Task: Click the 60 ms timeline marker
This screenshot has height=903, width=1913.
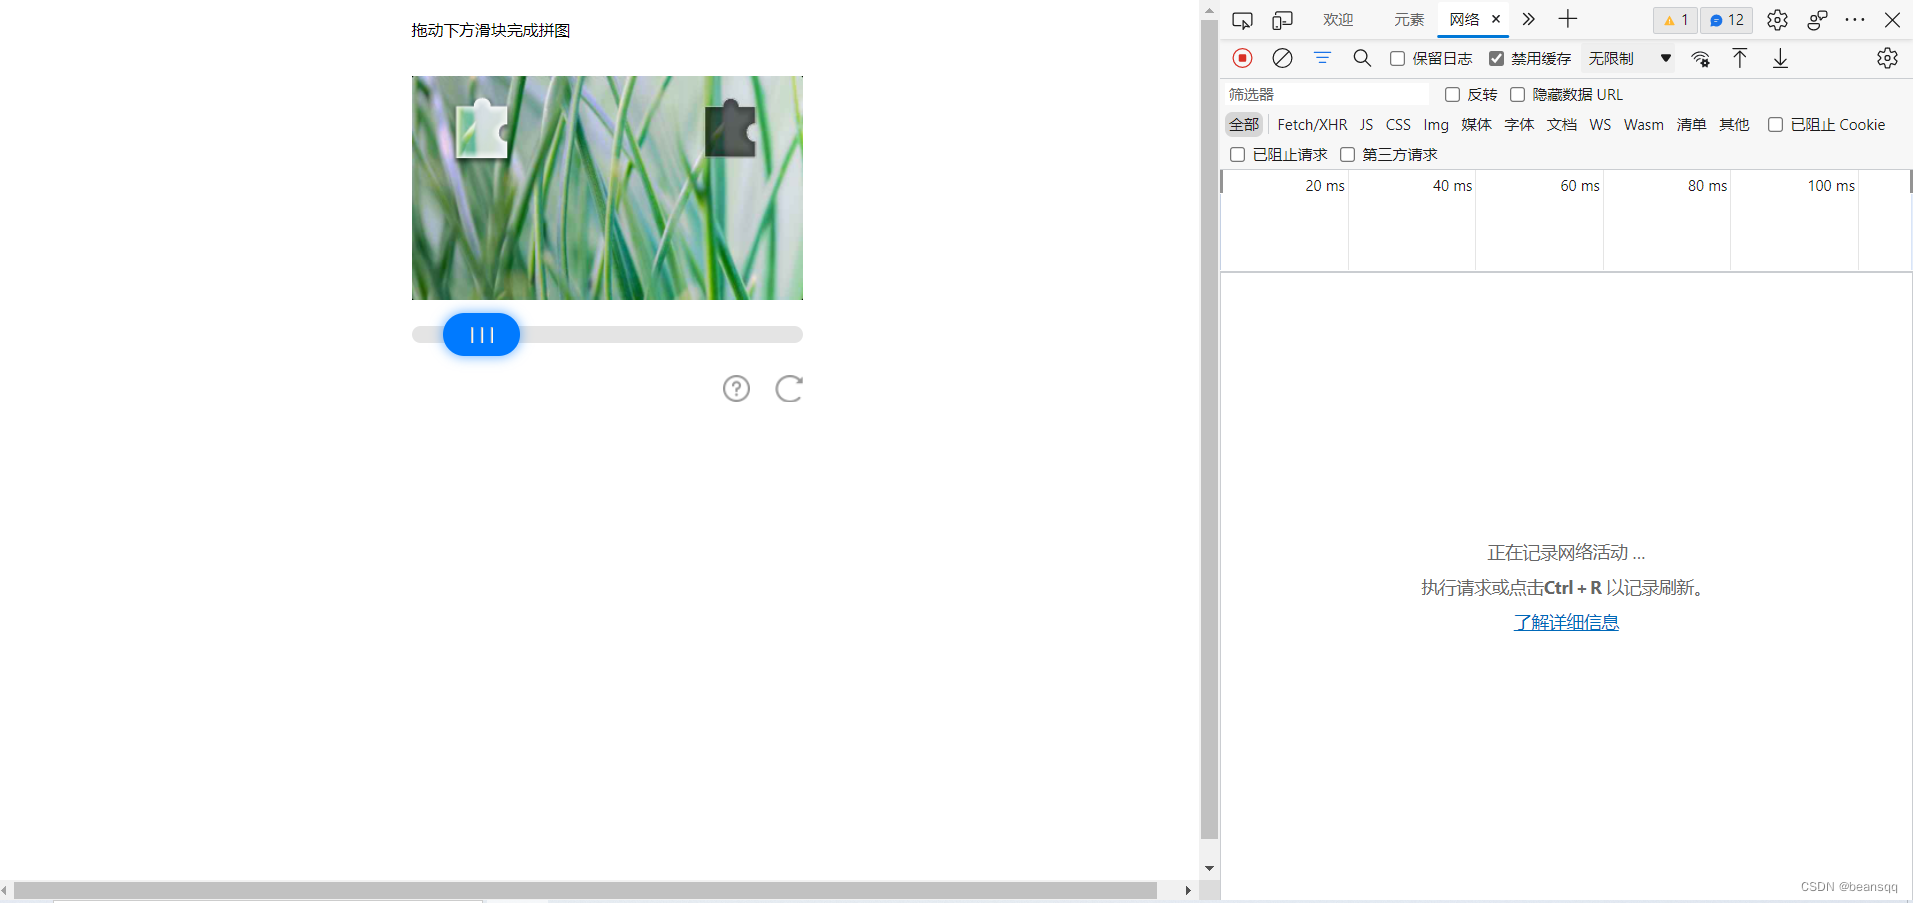Action: [x=1580, y=186]
